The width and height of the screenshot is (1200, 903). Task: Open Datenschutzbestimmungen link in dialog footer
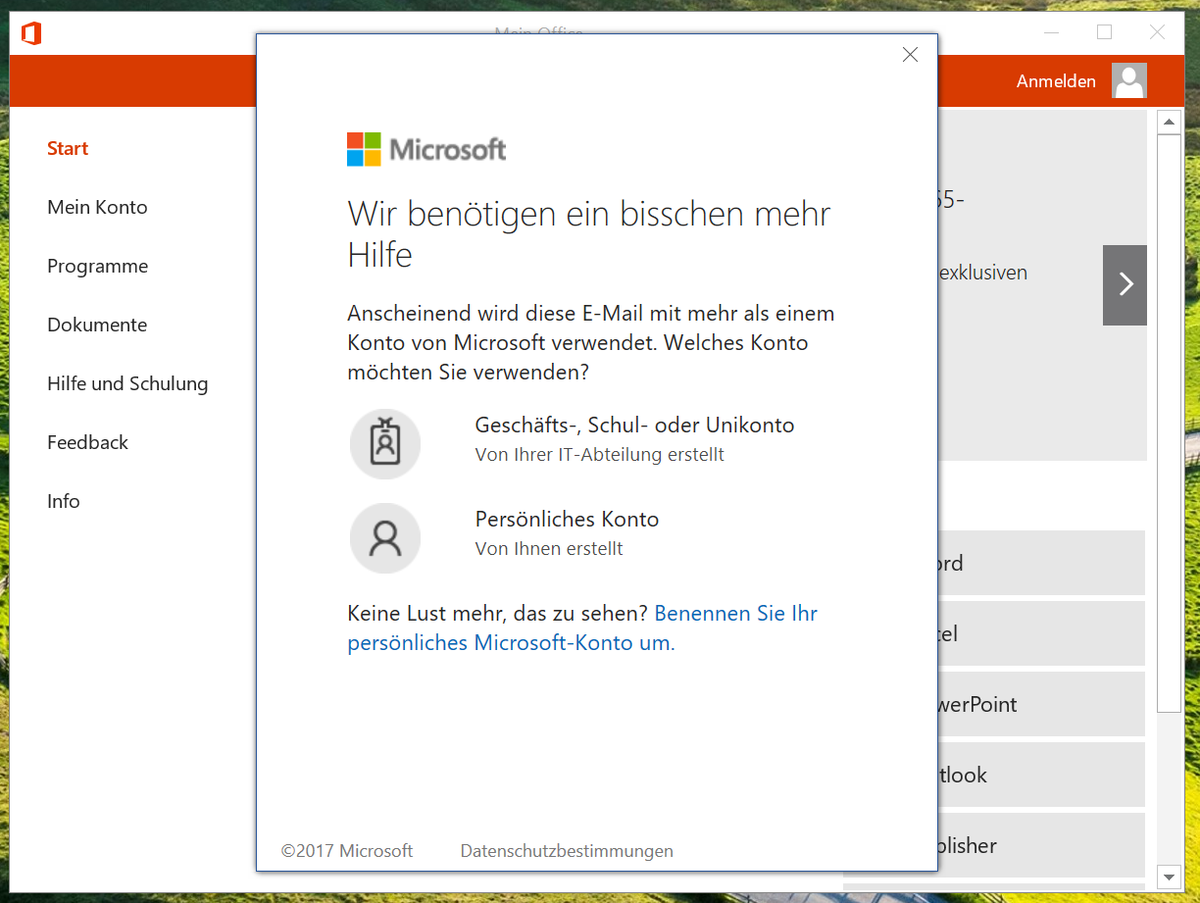click(567, 851)
